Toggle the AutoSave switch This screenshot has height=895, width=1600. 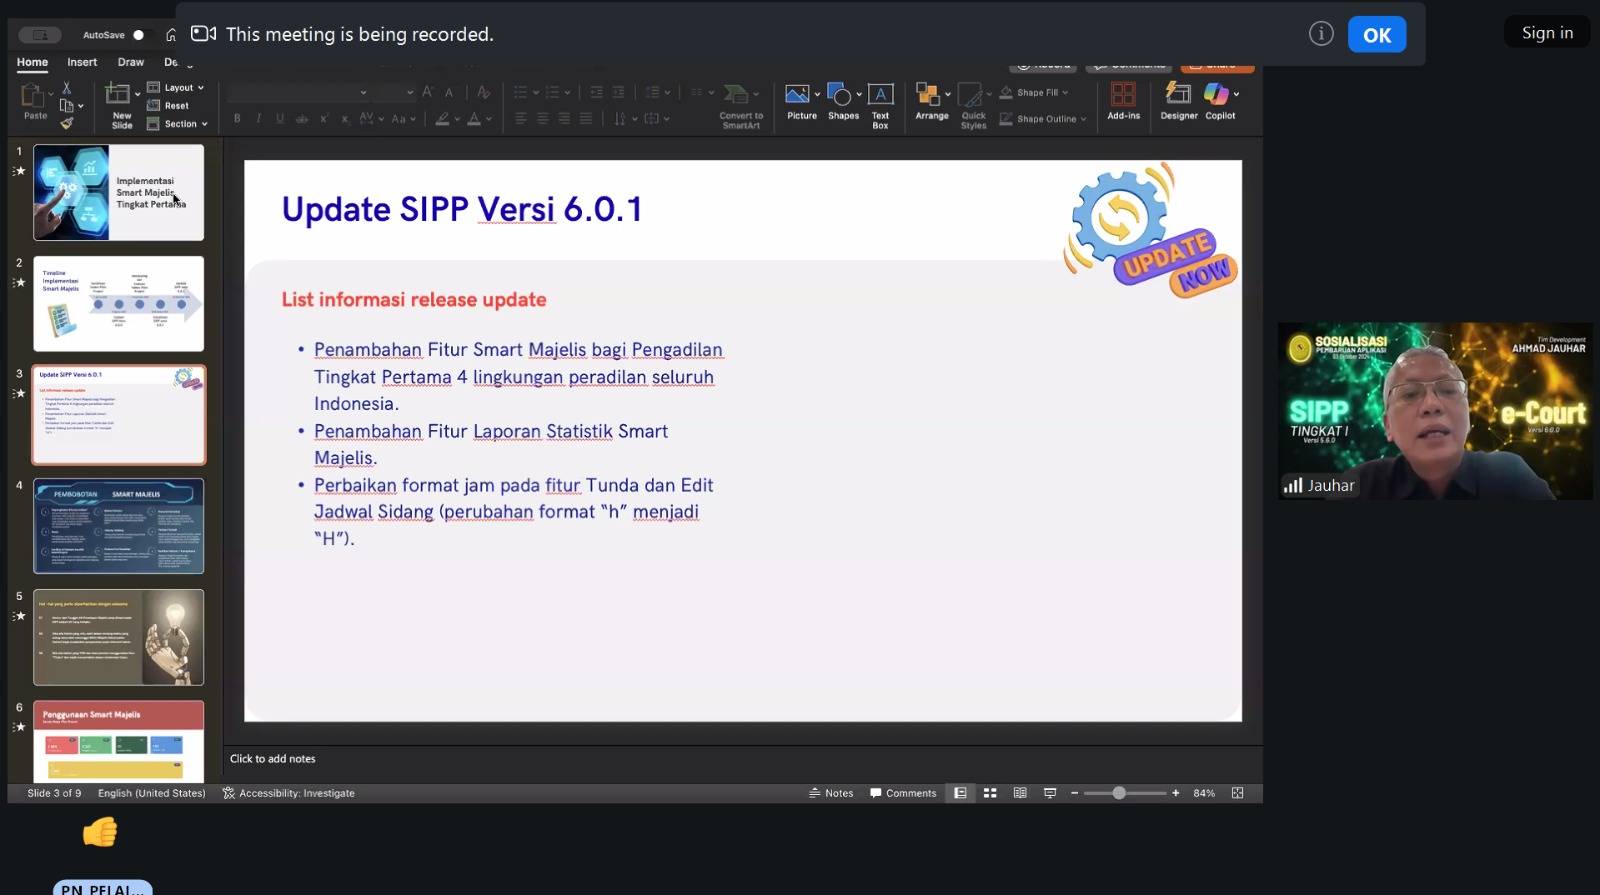pyautogui.click(x=137, y=35)
